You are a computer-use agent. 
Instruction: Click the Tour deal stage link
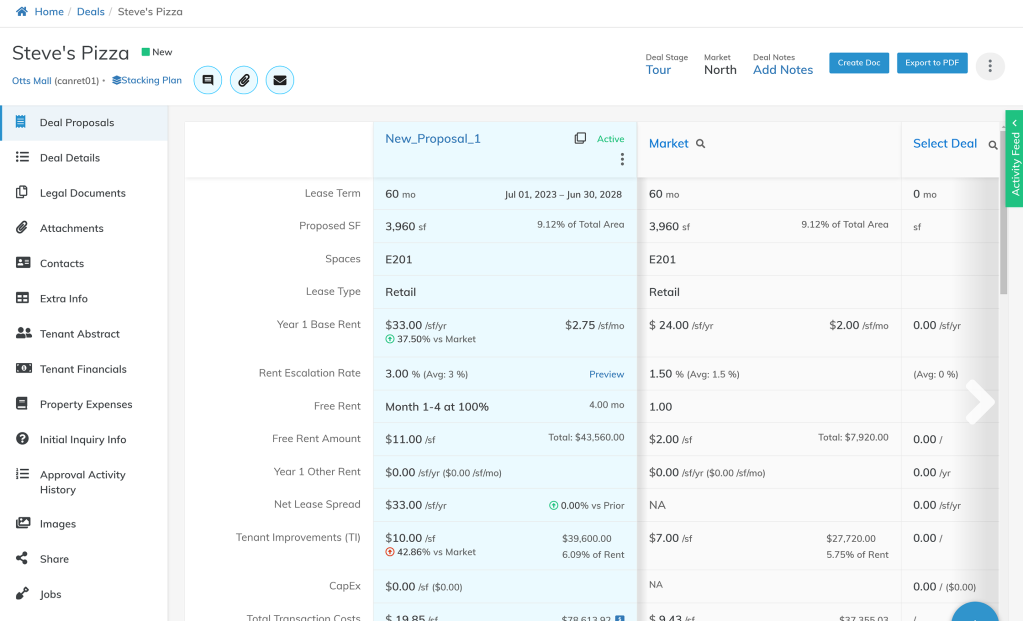point(658,70)
